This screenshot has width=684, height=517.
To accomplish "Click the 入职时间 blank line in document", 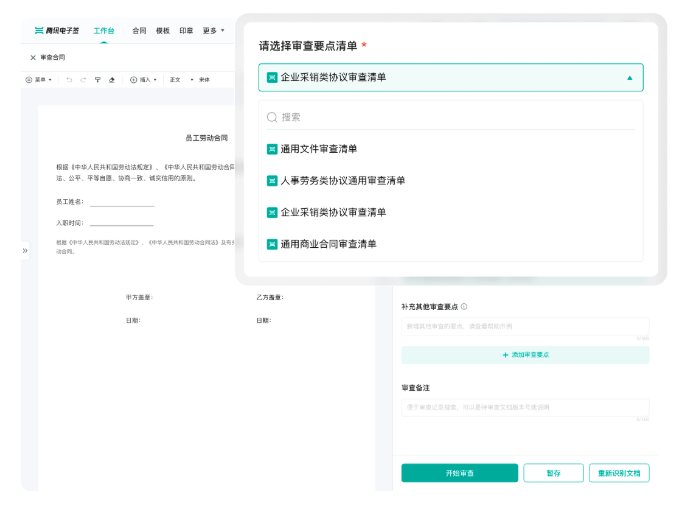I will coord(122,224).
